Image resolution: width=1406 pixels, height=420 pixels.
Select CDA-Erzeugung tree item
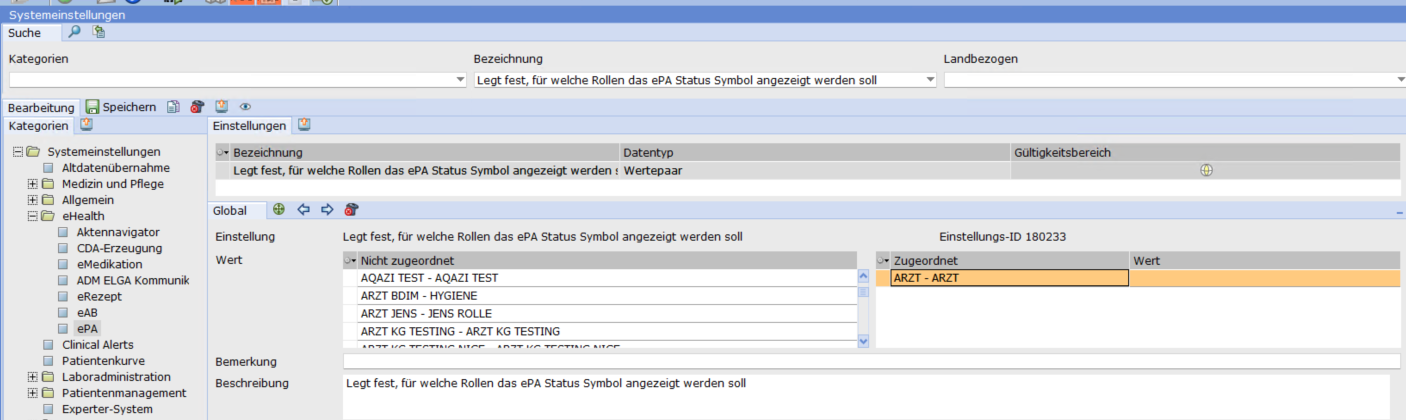coord(119,248)
